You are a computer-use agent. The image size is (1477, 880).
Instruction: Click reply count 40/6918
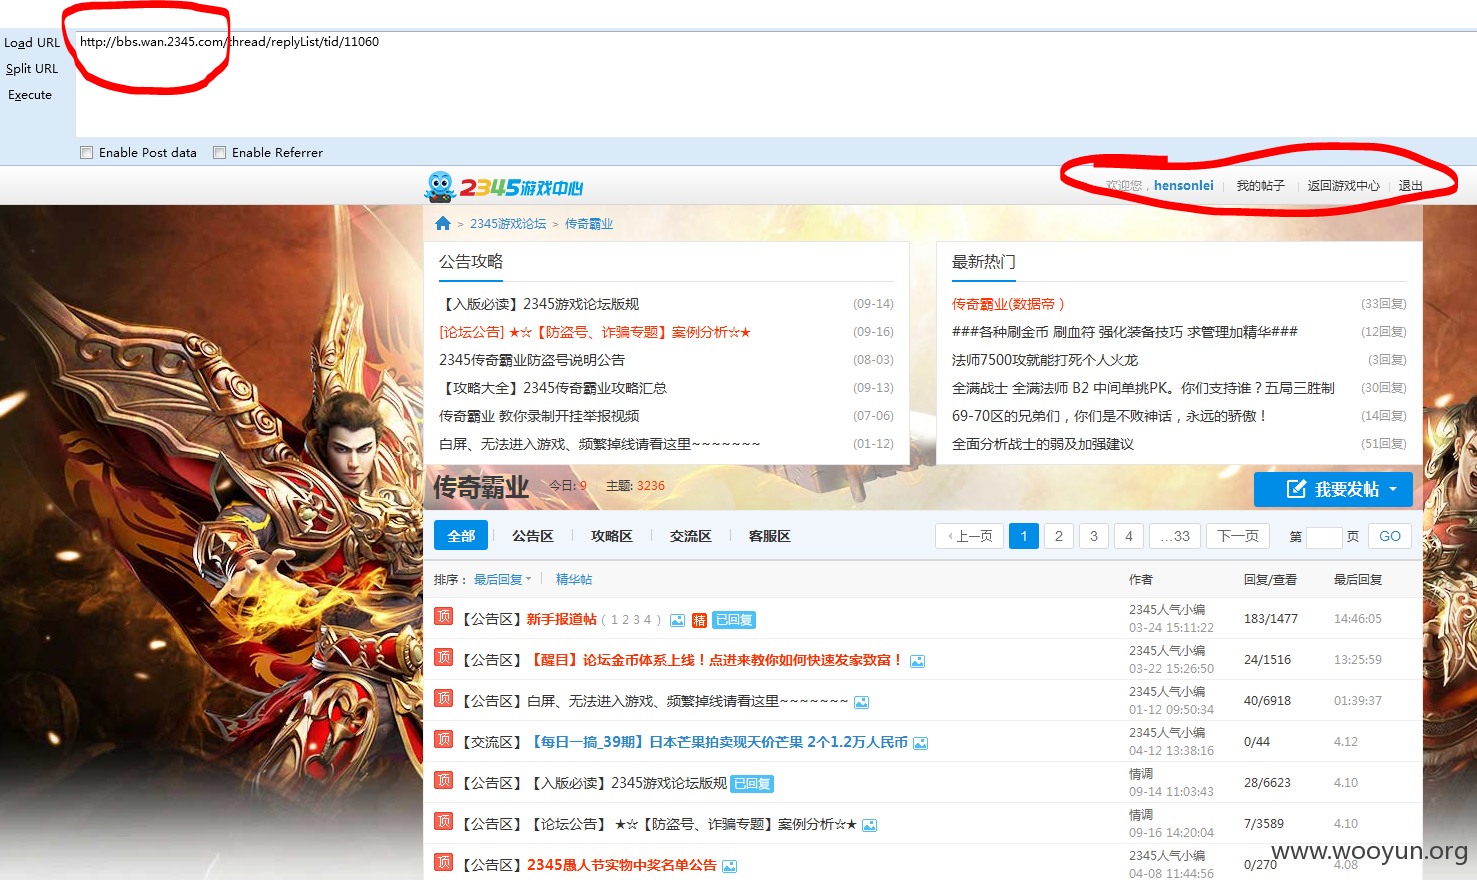coord(1267,701)
